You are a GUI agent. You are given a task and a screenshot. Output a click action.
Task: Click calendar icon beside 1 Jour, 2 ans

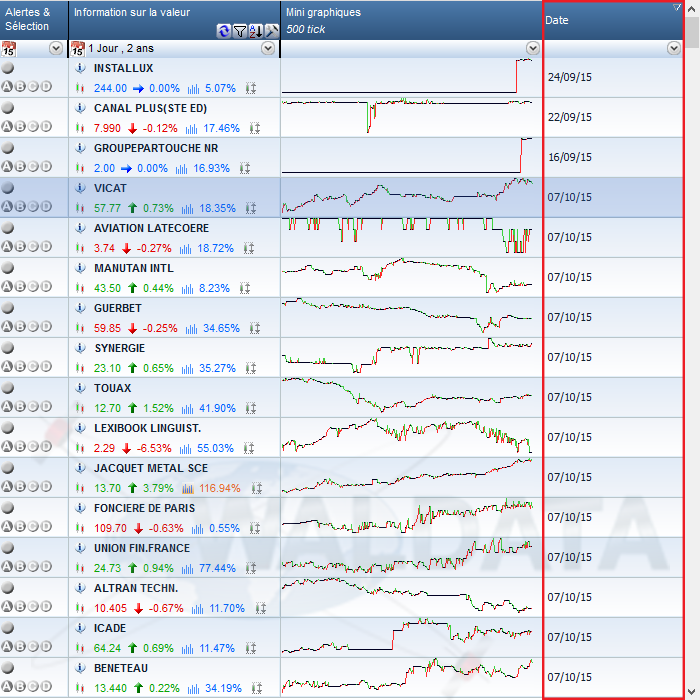click(78, 48)
